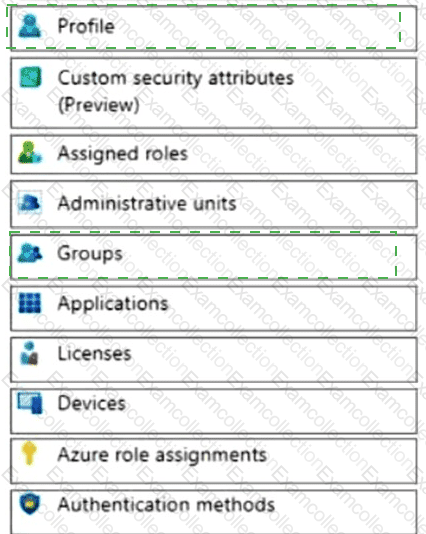Click the Licenses person icon
This screenshot has height=534, width=426.
point(29,353)
